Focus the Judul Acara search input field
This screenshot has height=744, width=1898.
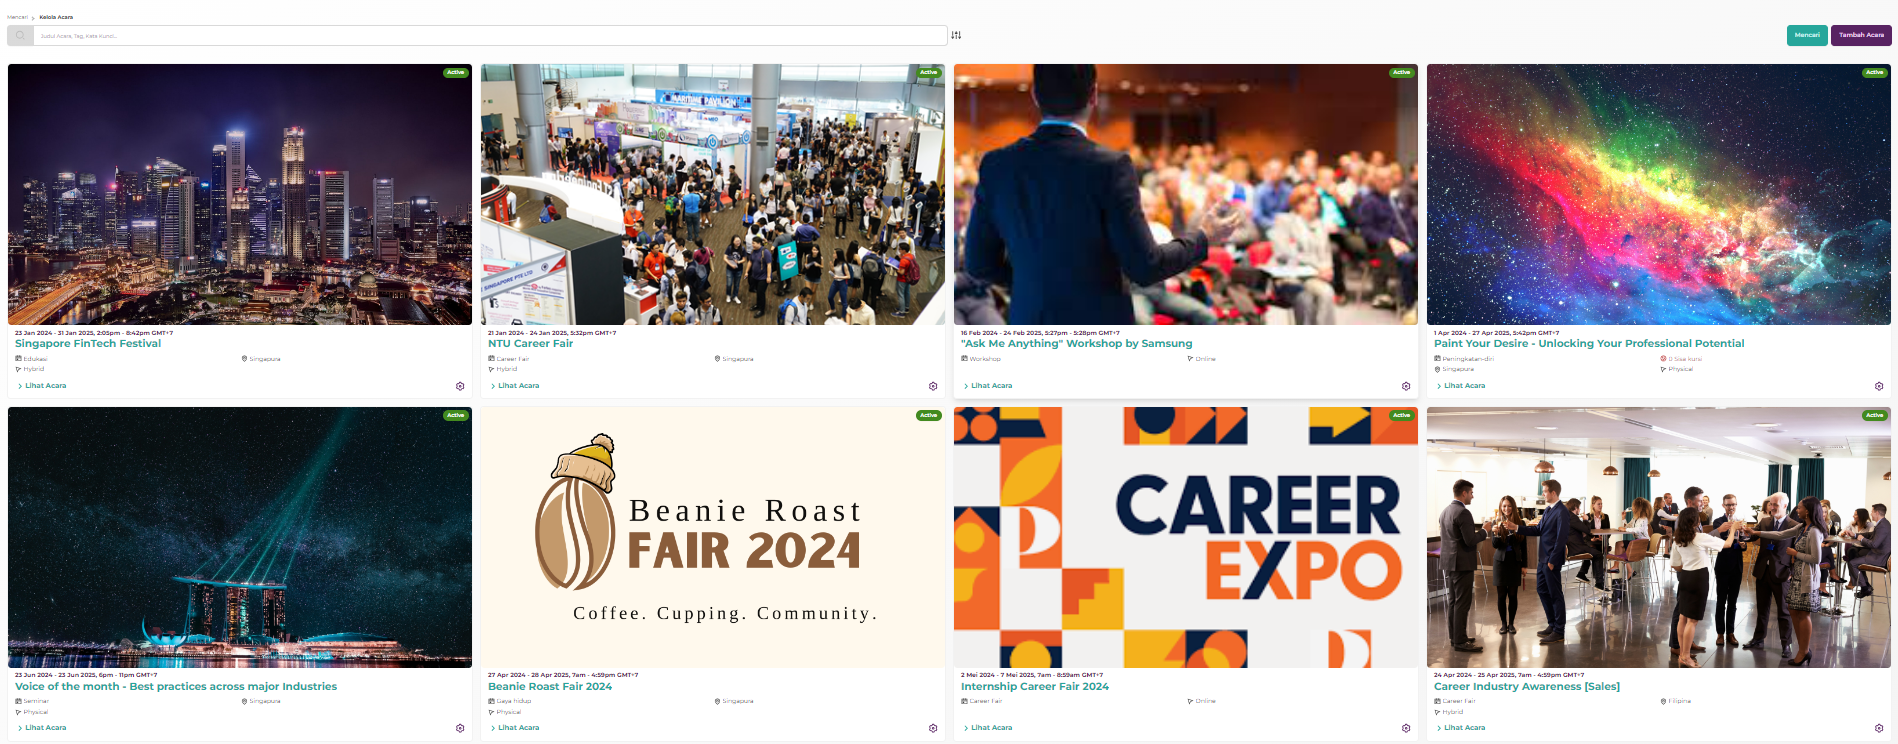[490, 36]
